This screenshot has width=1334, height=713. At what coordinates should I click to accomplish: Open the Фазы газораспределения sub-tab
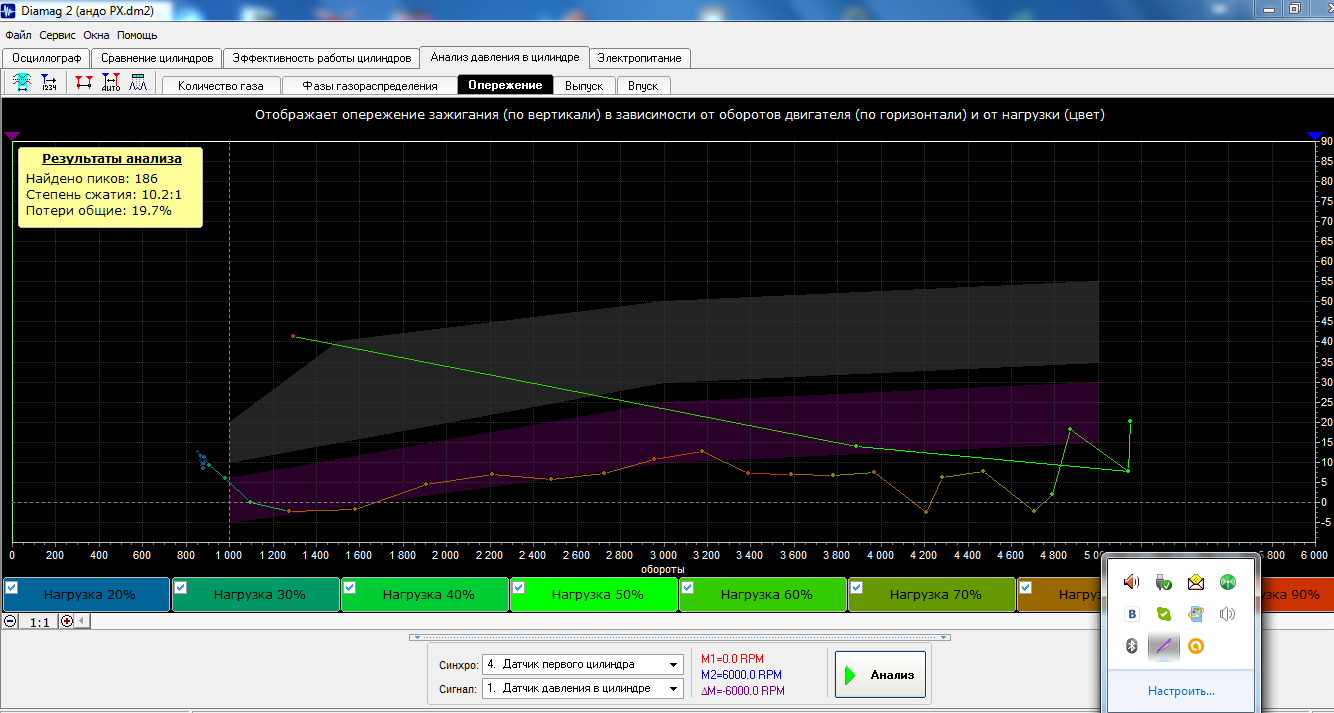click(370, 86)
